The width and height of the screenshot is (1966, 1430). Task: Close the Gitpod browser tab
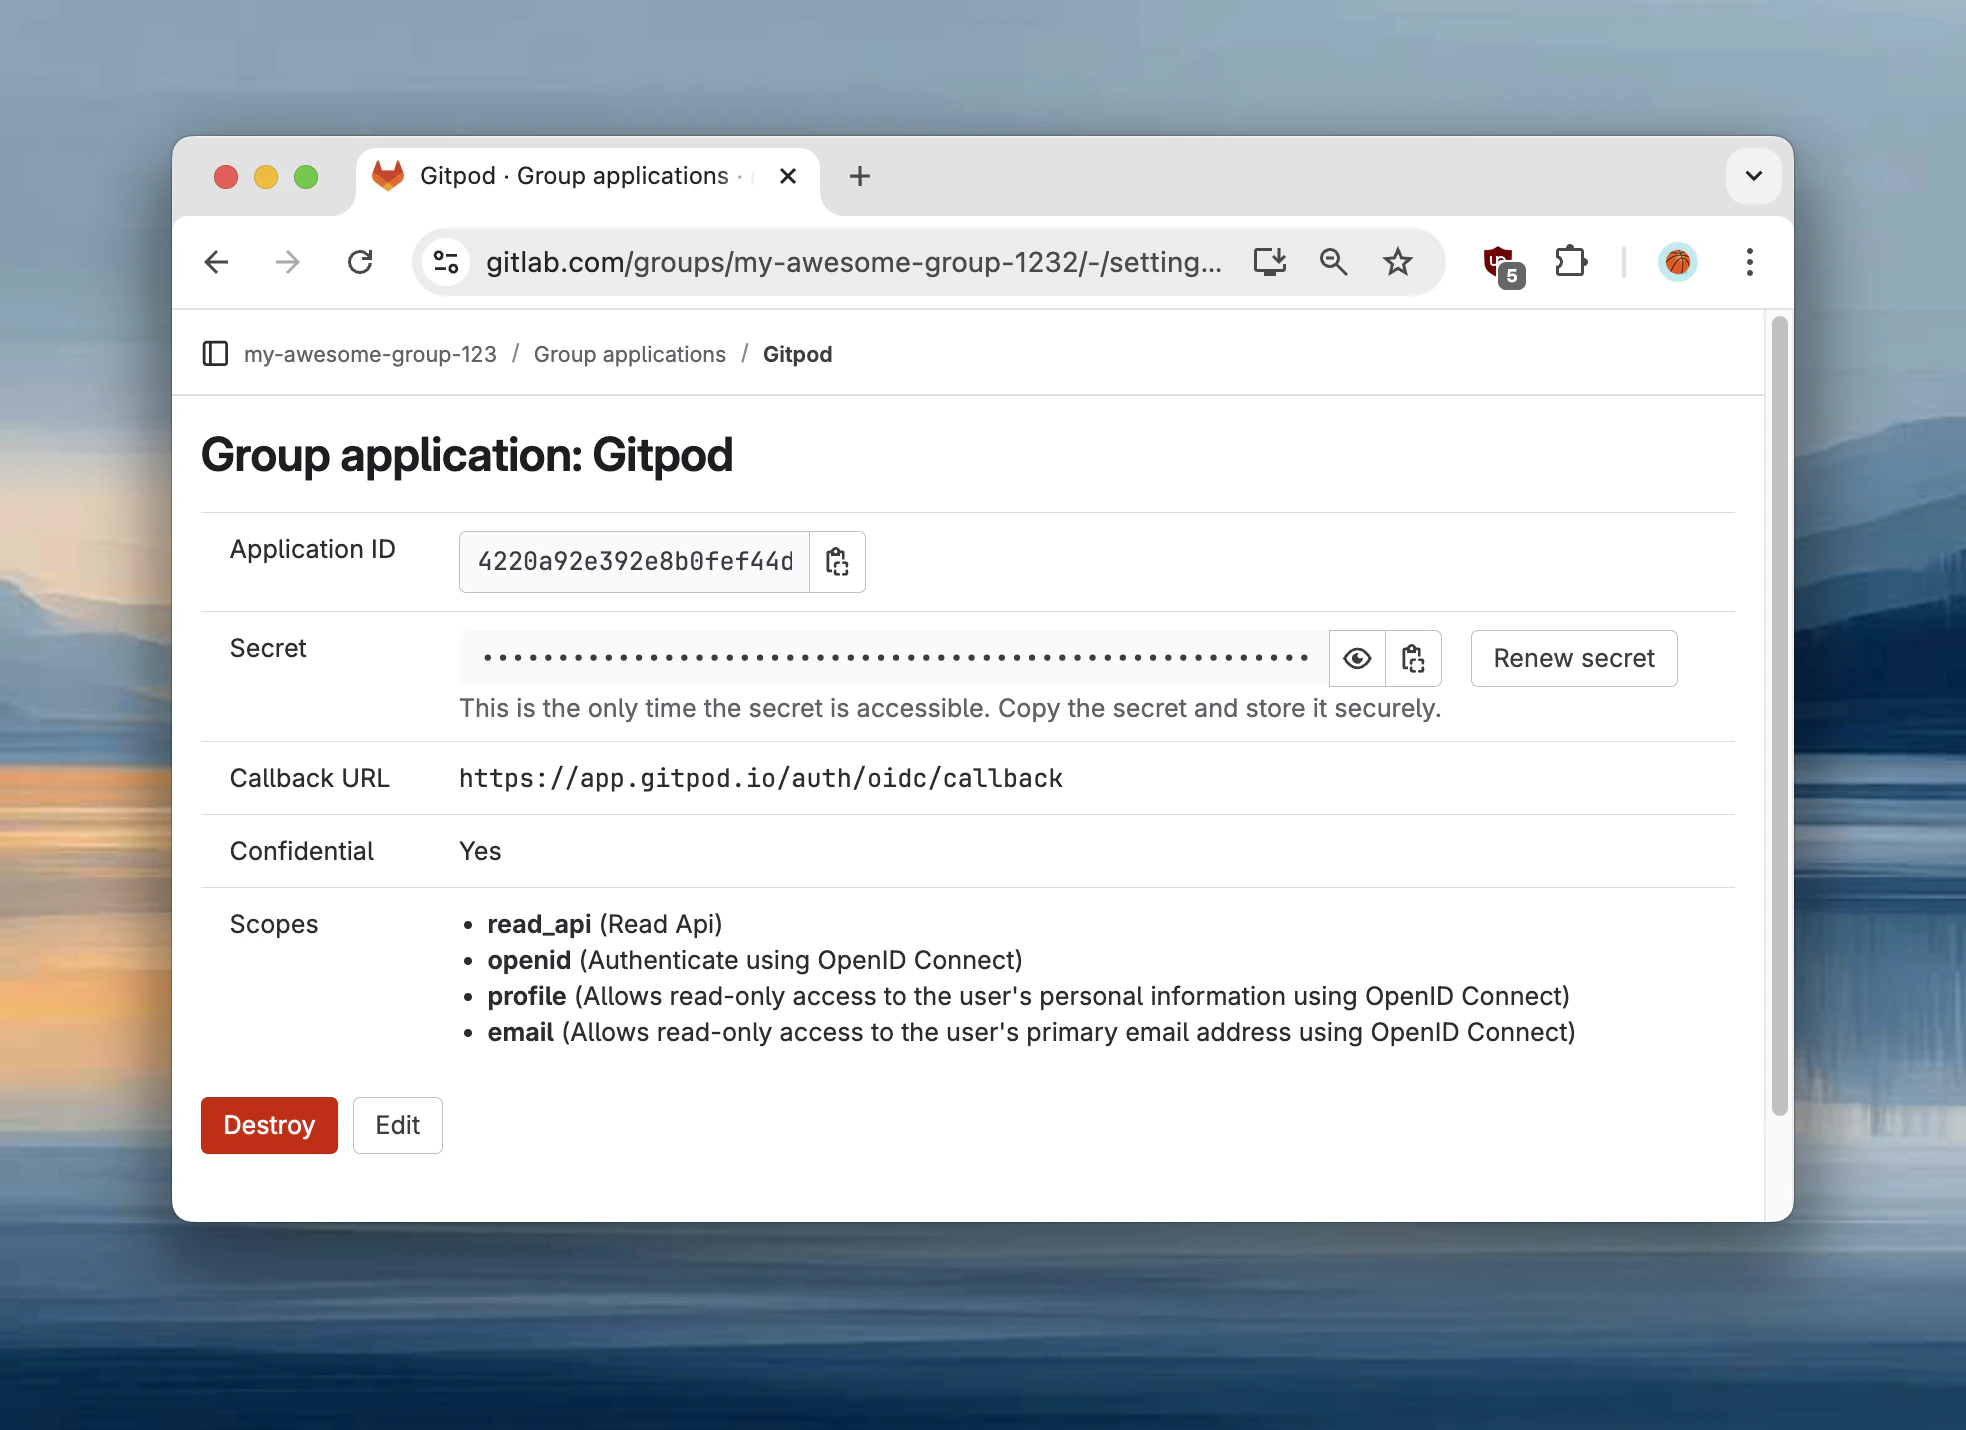[x=788, y=176]
